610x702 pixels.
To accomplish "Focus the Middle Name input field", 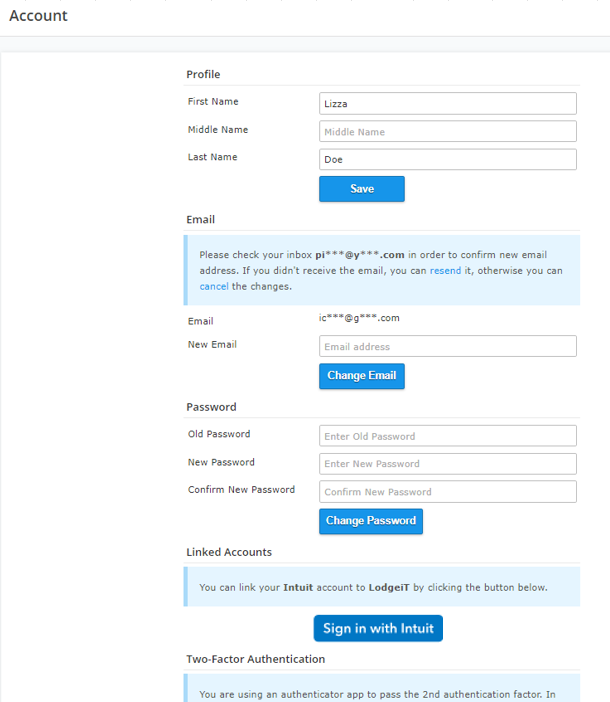I will point(448,131).
